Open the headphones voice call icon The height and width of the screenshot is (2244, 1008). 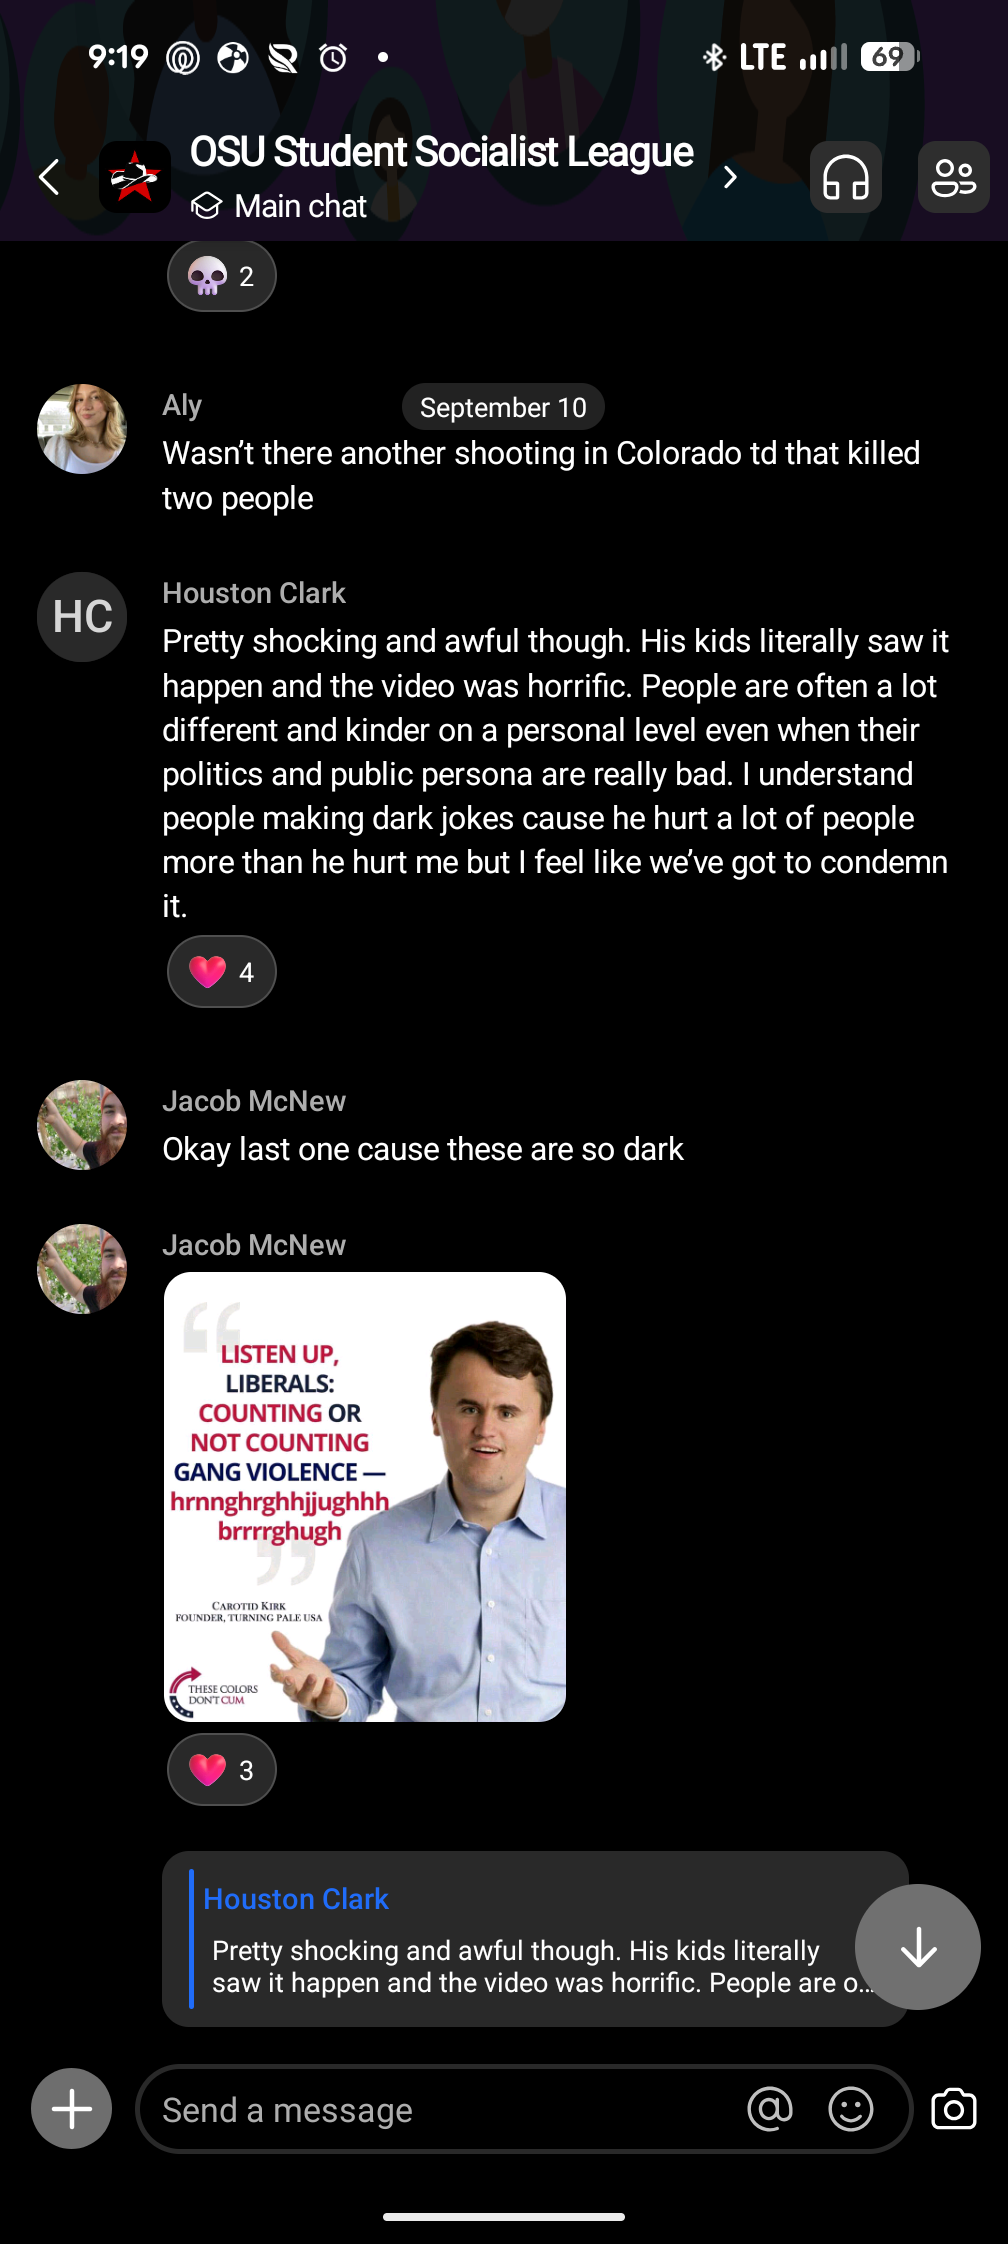[845, 178]
